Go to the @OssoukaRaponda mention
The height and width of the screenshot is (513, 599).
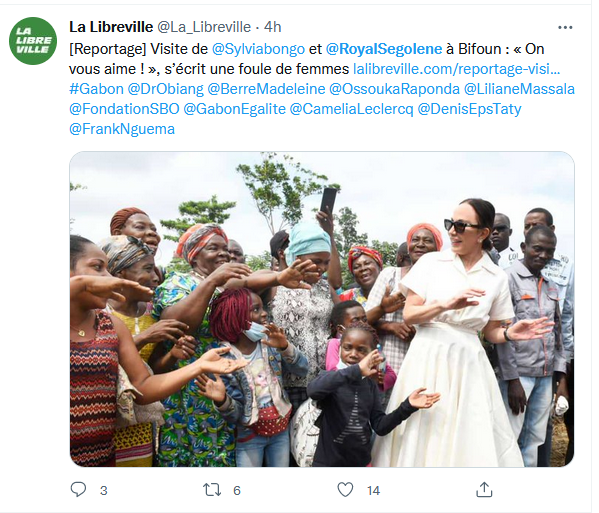point(394,89)
